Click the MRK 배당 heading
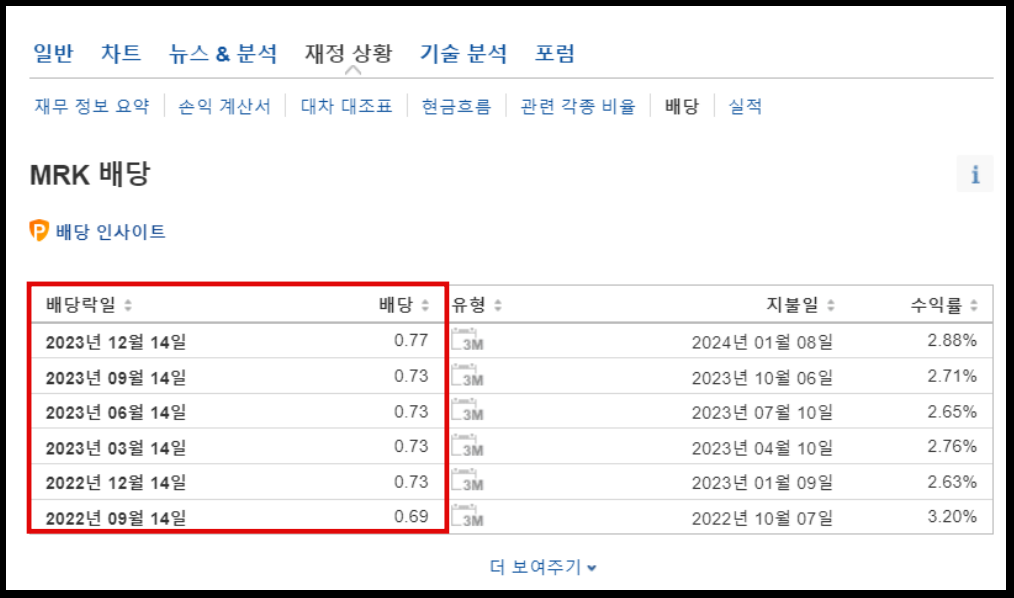The height and width of the screenshot is (598, 1014). (x=90, y=174)
